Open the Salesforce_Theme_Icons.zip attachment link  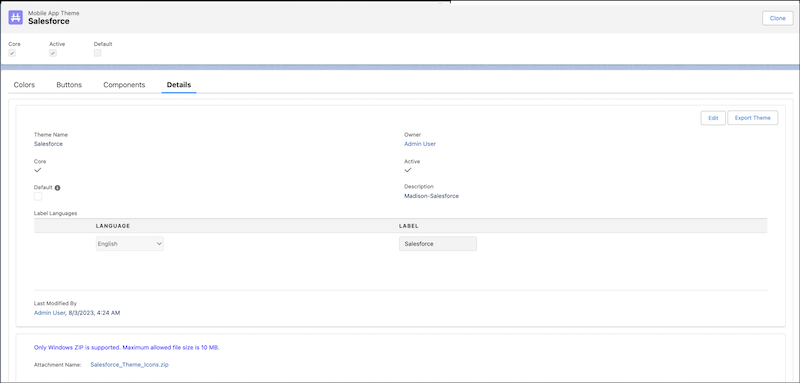[129, 365]
